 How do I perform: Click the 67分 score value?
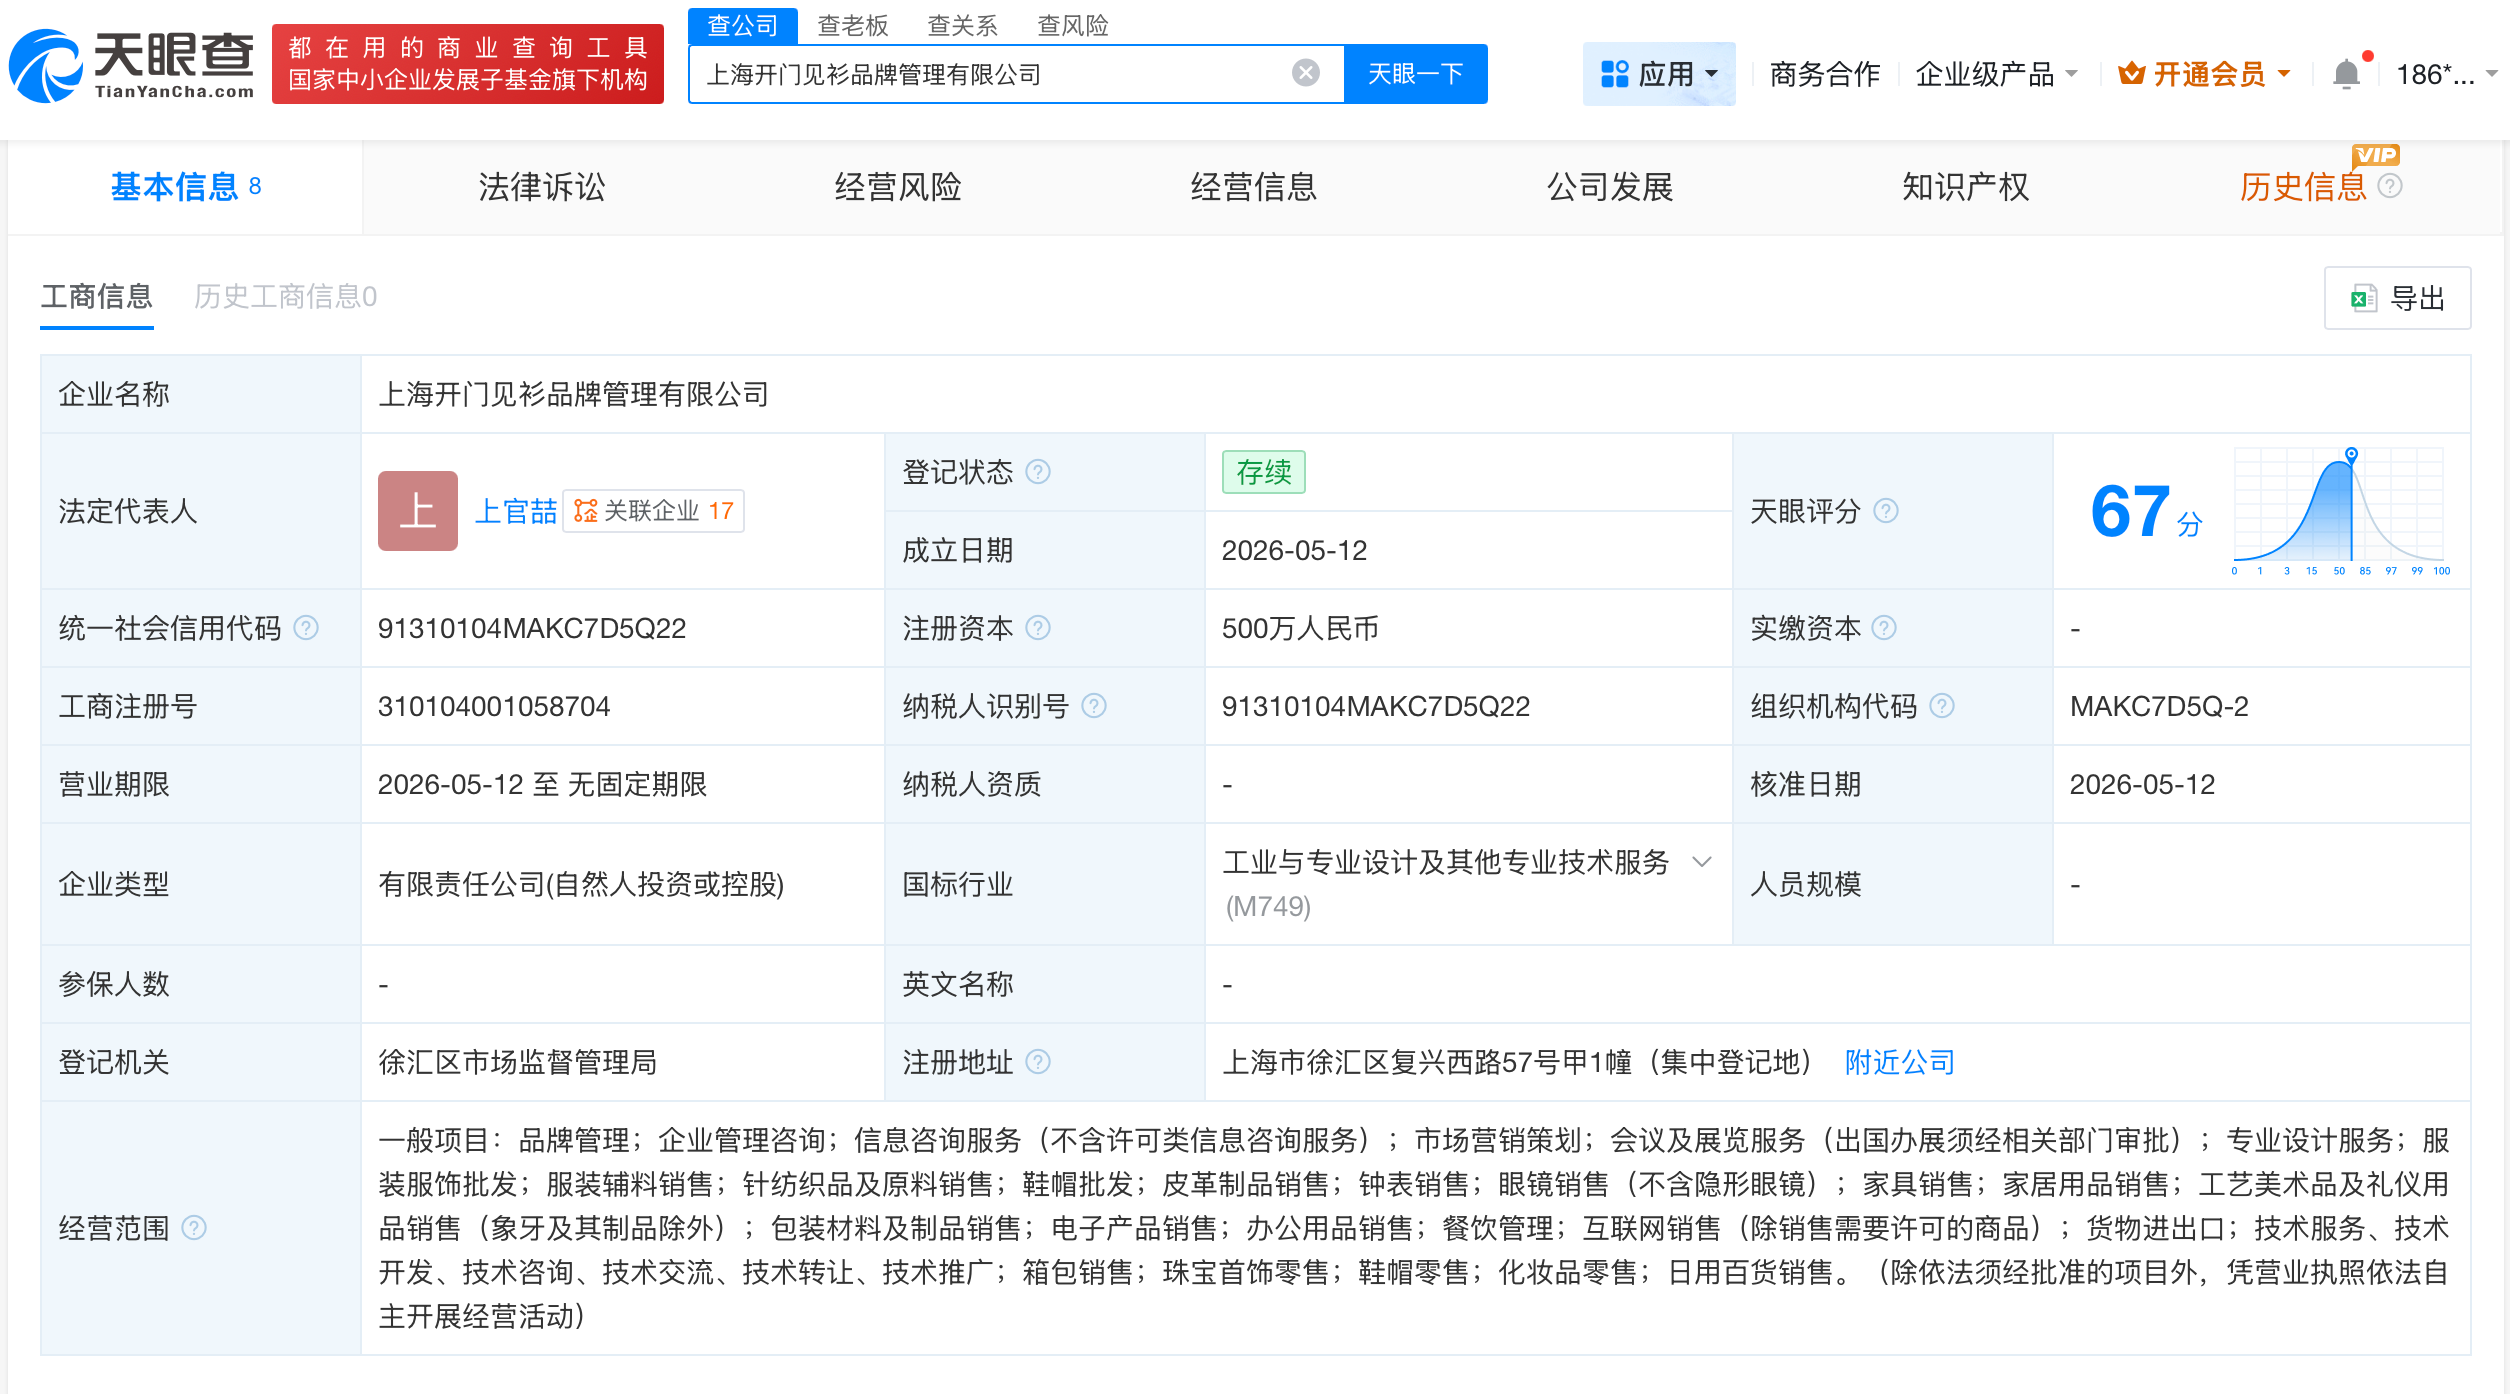tap(2146, 512)
